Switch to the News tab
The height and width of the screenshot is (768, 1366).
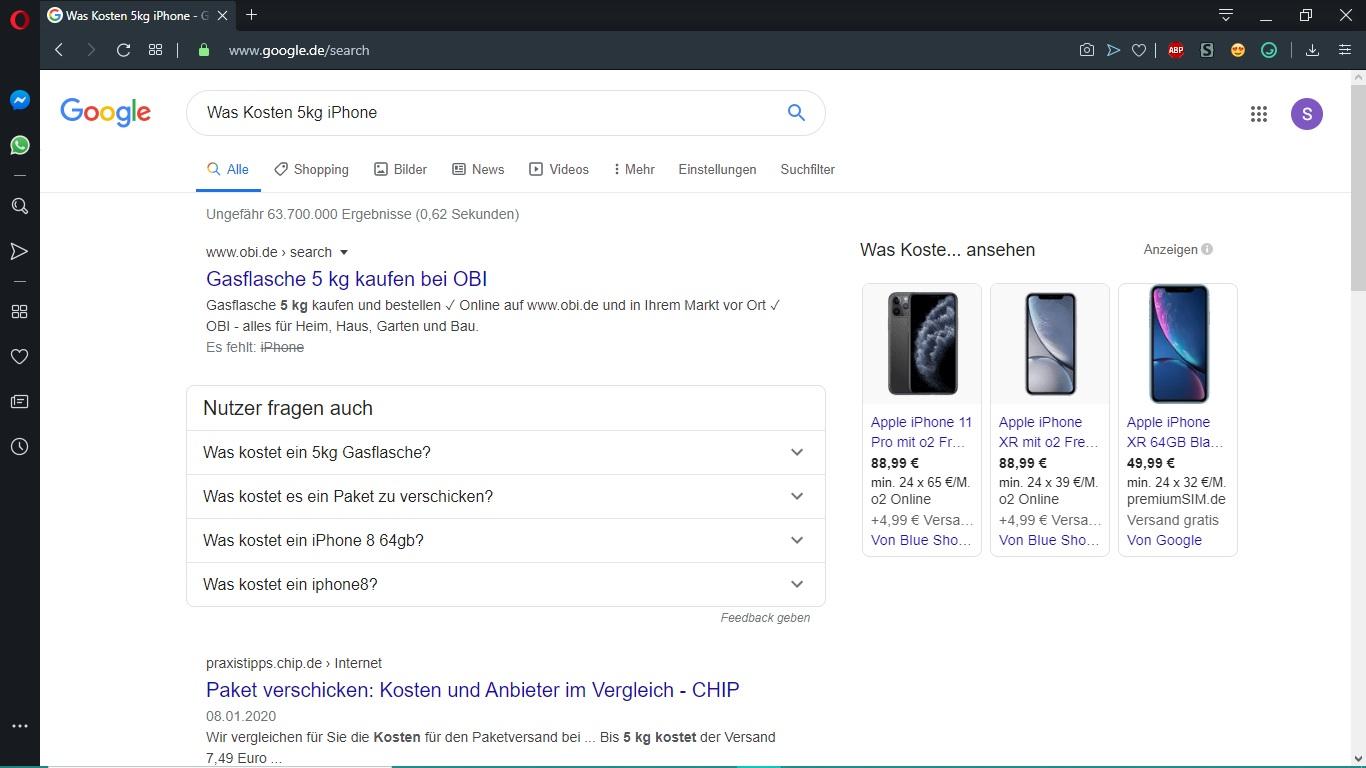(x=478, y=169)
